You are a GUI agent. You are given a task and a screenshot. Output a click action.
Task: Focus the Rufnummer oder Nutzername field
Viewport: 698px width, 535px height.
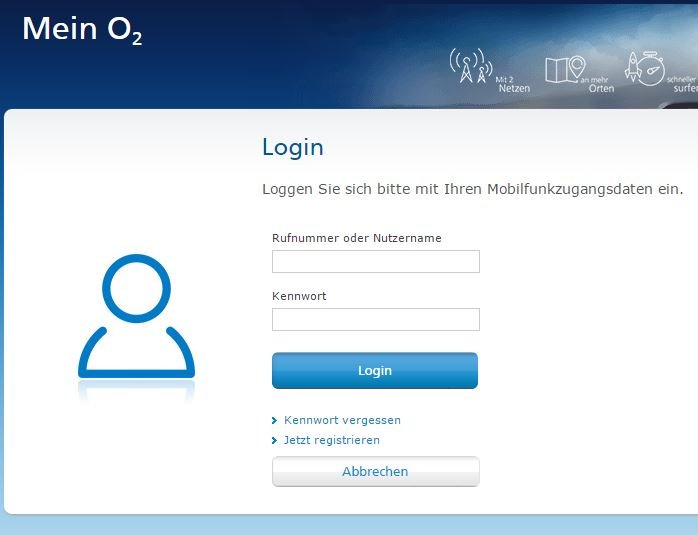pyautogui.click(x=376, y=261)
